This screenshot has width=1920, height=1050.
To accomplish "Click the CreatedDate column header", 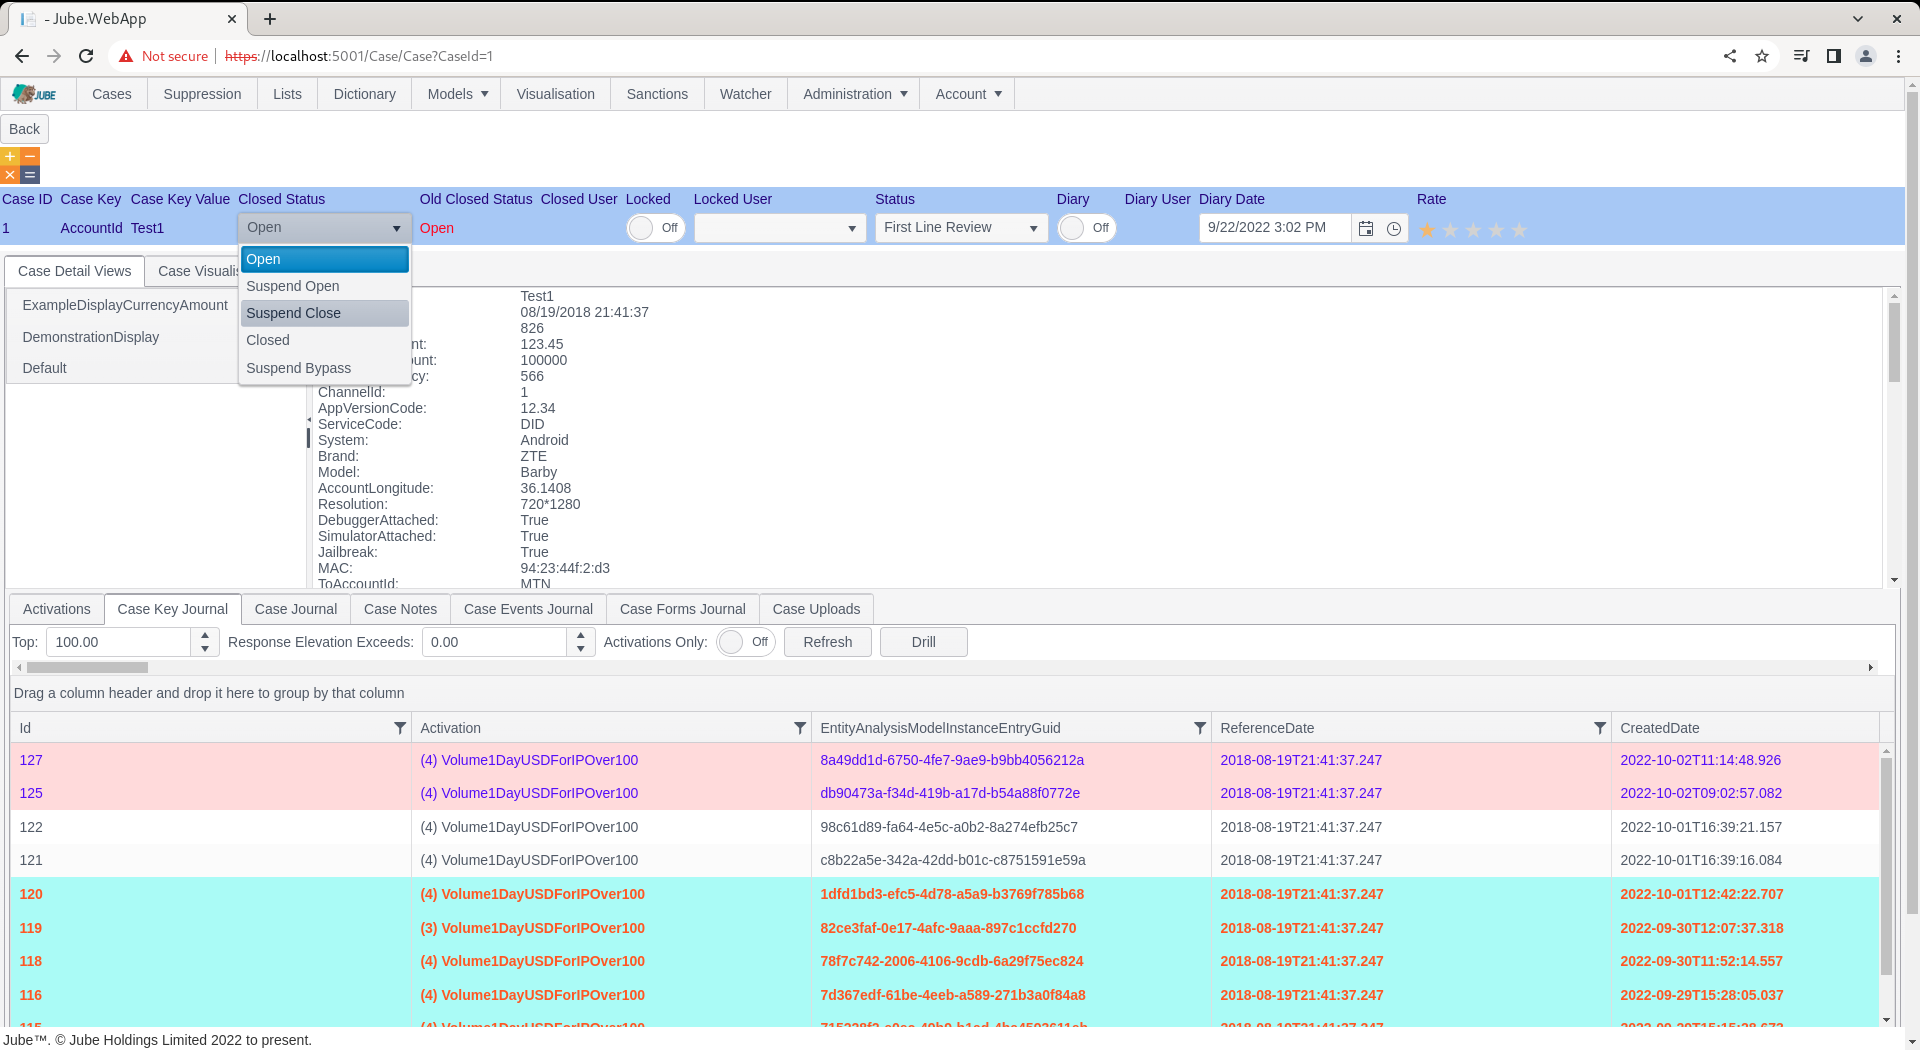I will (x=1745, y=728).
